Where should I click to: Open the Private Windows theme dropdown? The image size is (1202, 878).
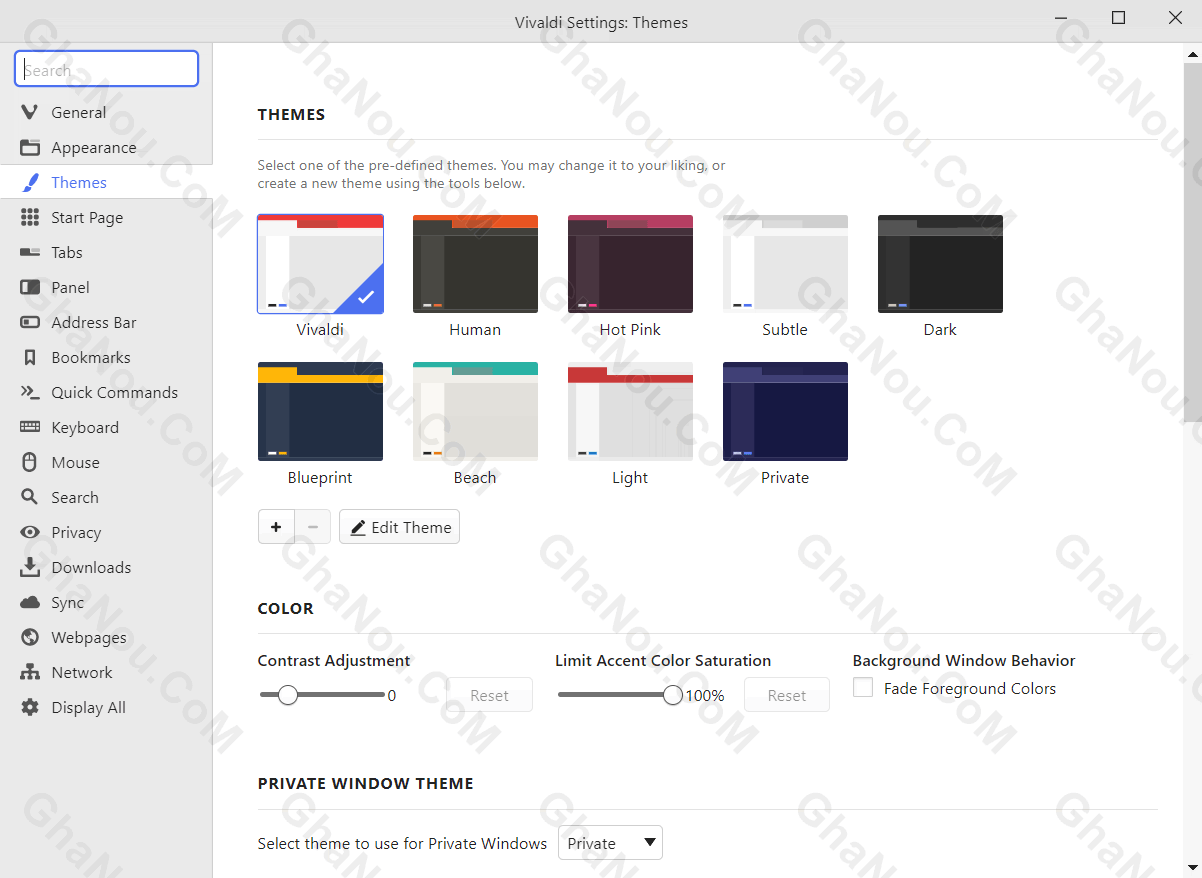coord(610,843)
